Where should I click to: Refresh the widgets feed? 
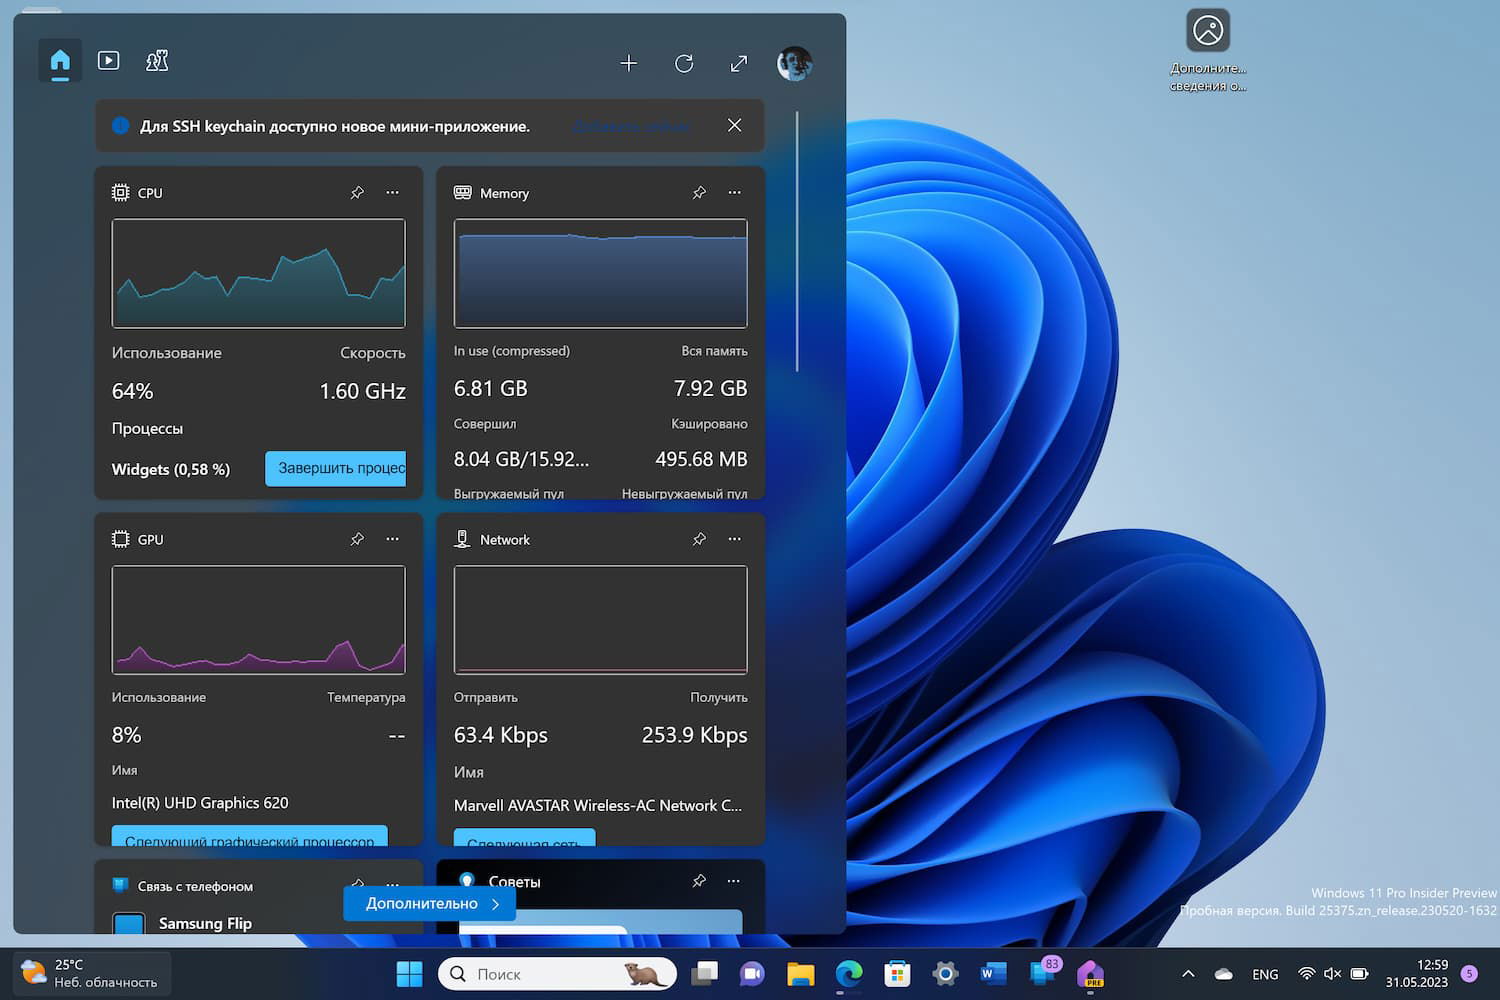(684, 64)
